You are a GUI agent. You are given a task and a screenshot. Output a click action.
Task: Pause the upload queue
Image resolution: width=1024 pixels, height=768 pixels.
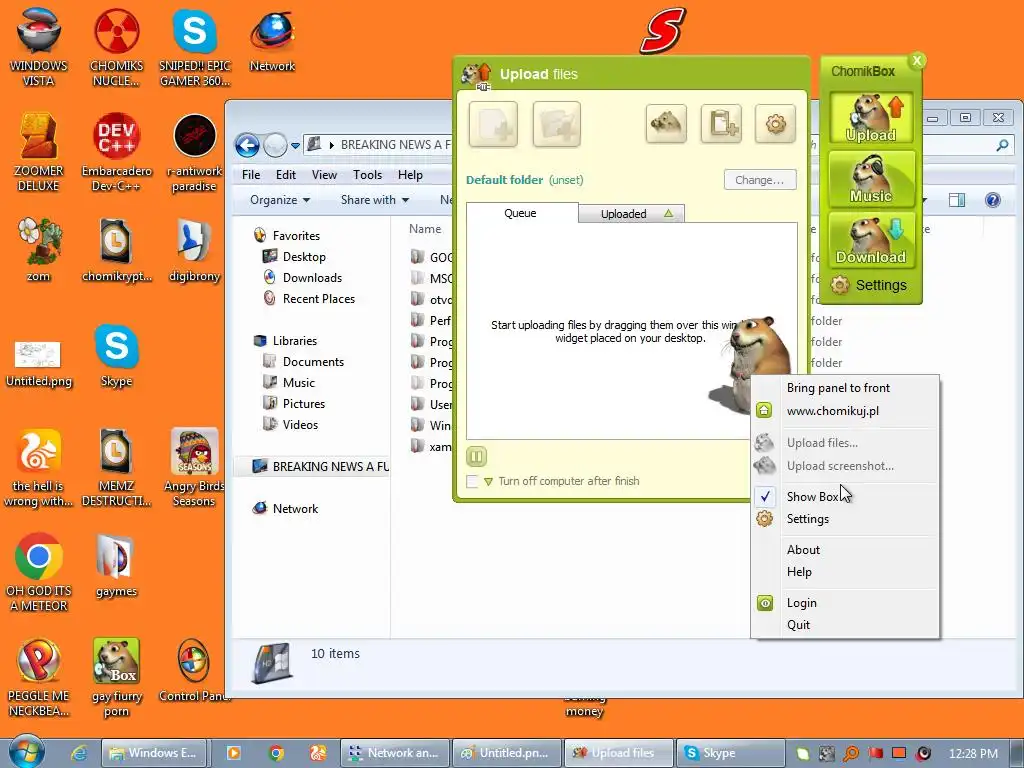[477, 456]
